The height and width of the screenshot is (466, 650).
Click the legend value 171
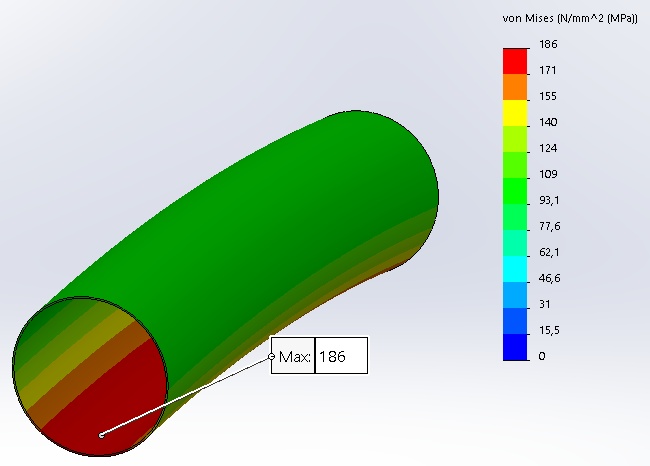548,70
